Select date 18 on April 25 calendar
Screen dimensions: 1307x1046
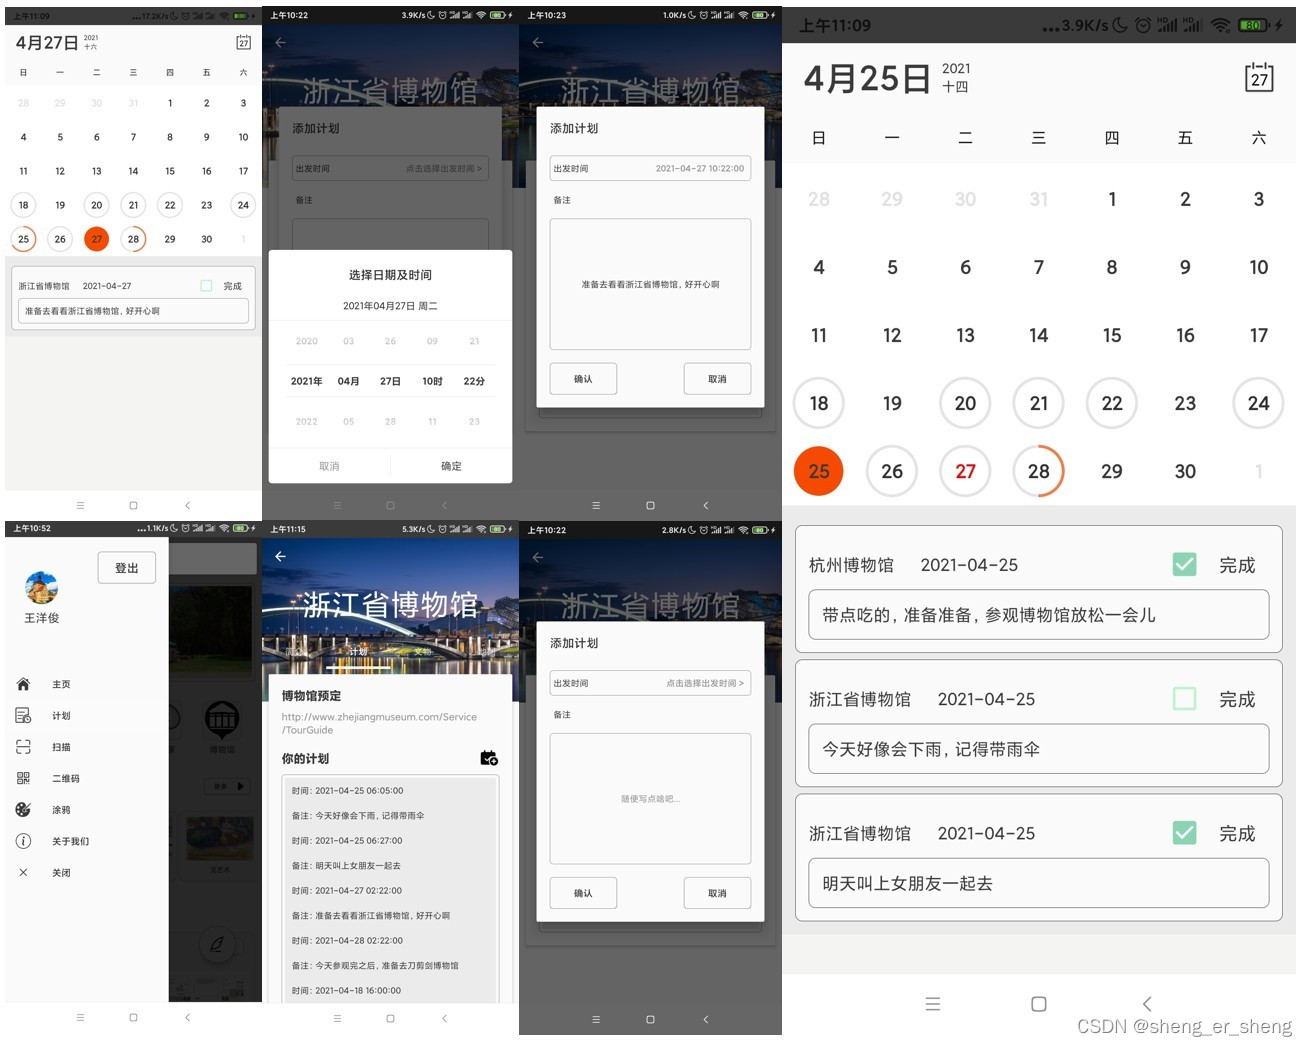point(819,403)
